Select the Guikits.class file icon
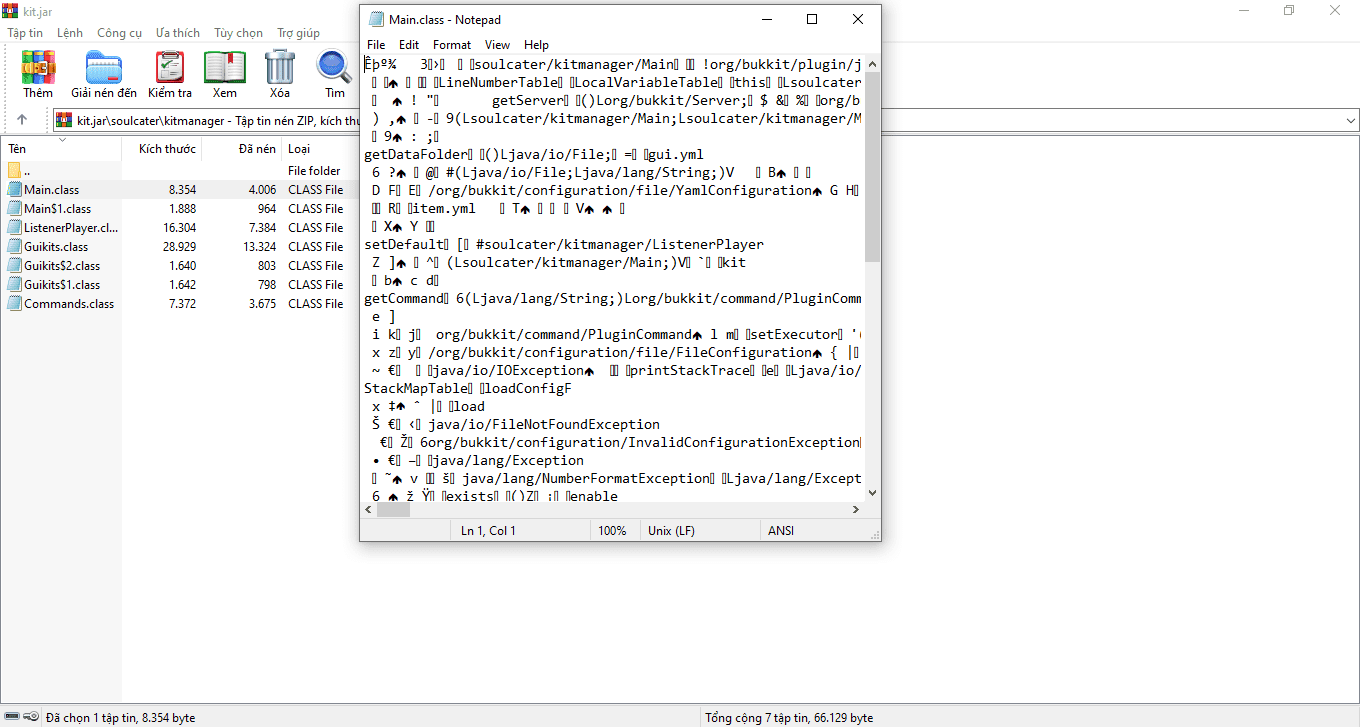 15,247
